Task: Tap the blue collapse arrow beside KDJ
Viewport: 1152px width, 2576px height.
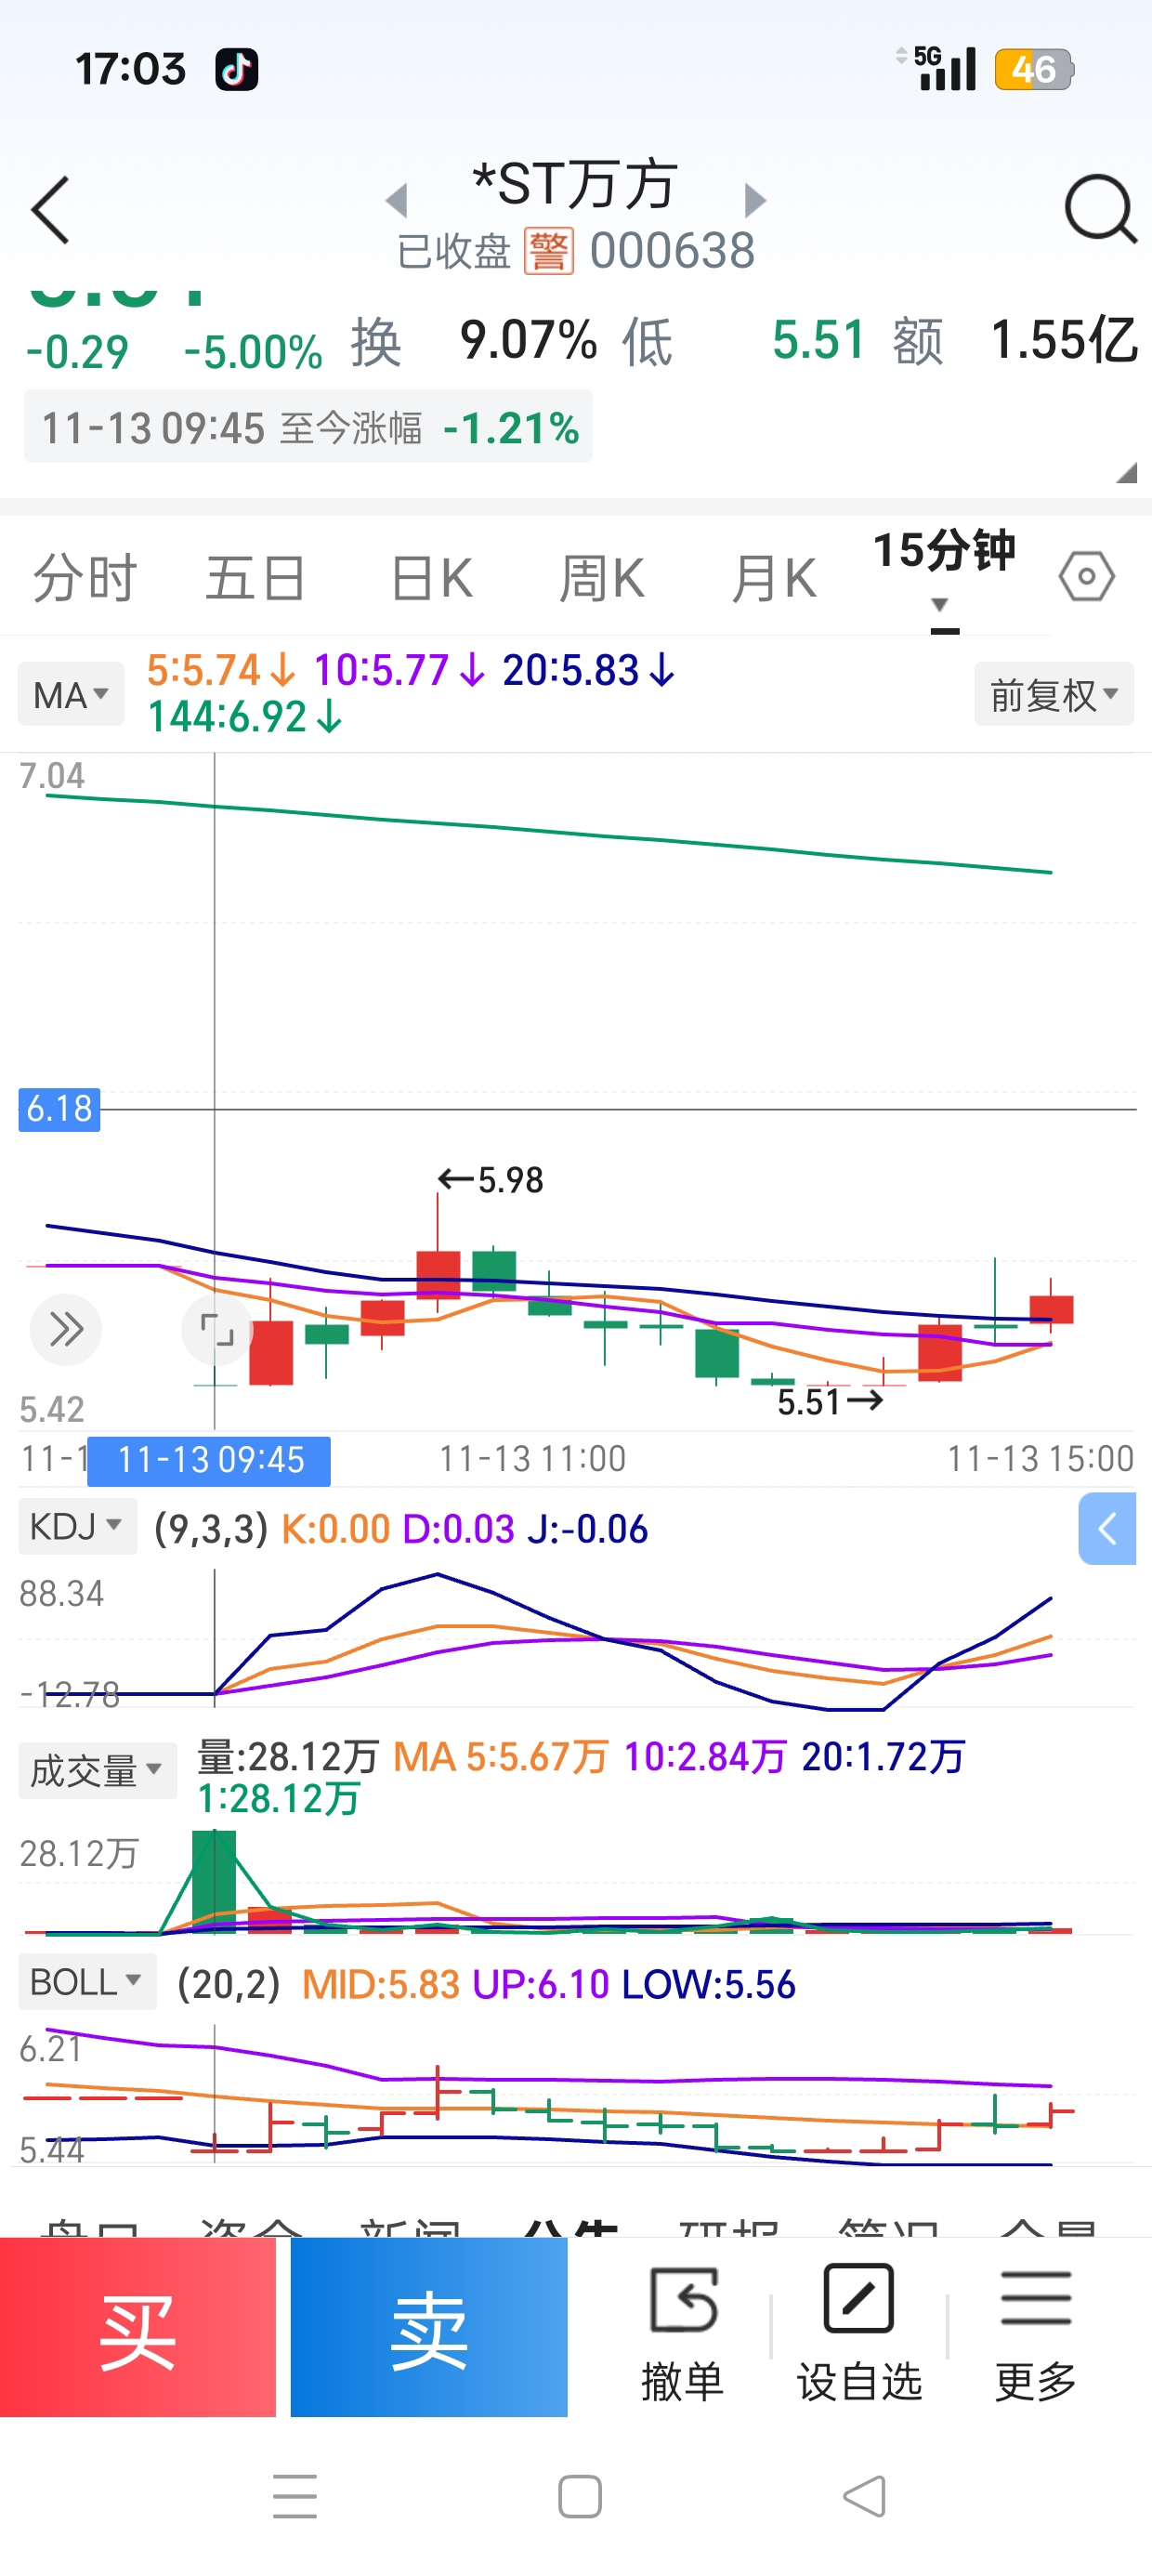Action: [x=1107, y=1528]
